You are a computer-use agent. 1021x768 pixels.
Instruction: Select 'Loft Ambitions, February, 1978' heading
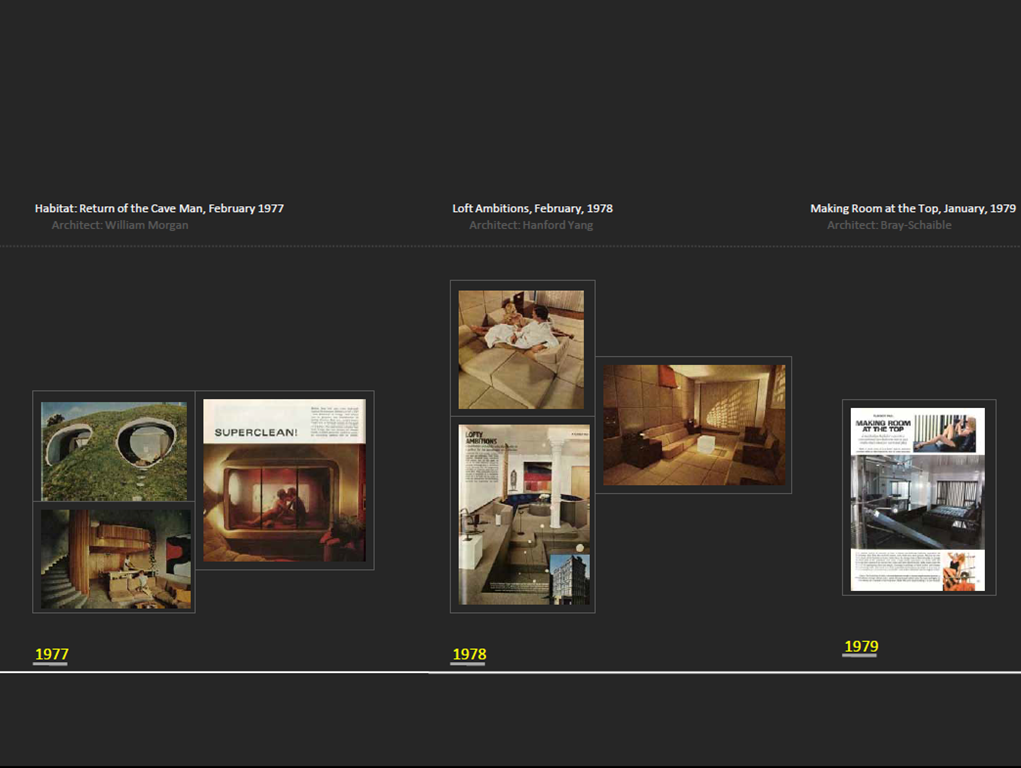(533, 208)
